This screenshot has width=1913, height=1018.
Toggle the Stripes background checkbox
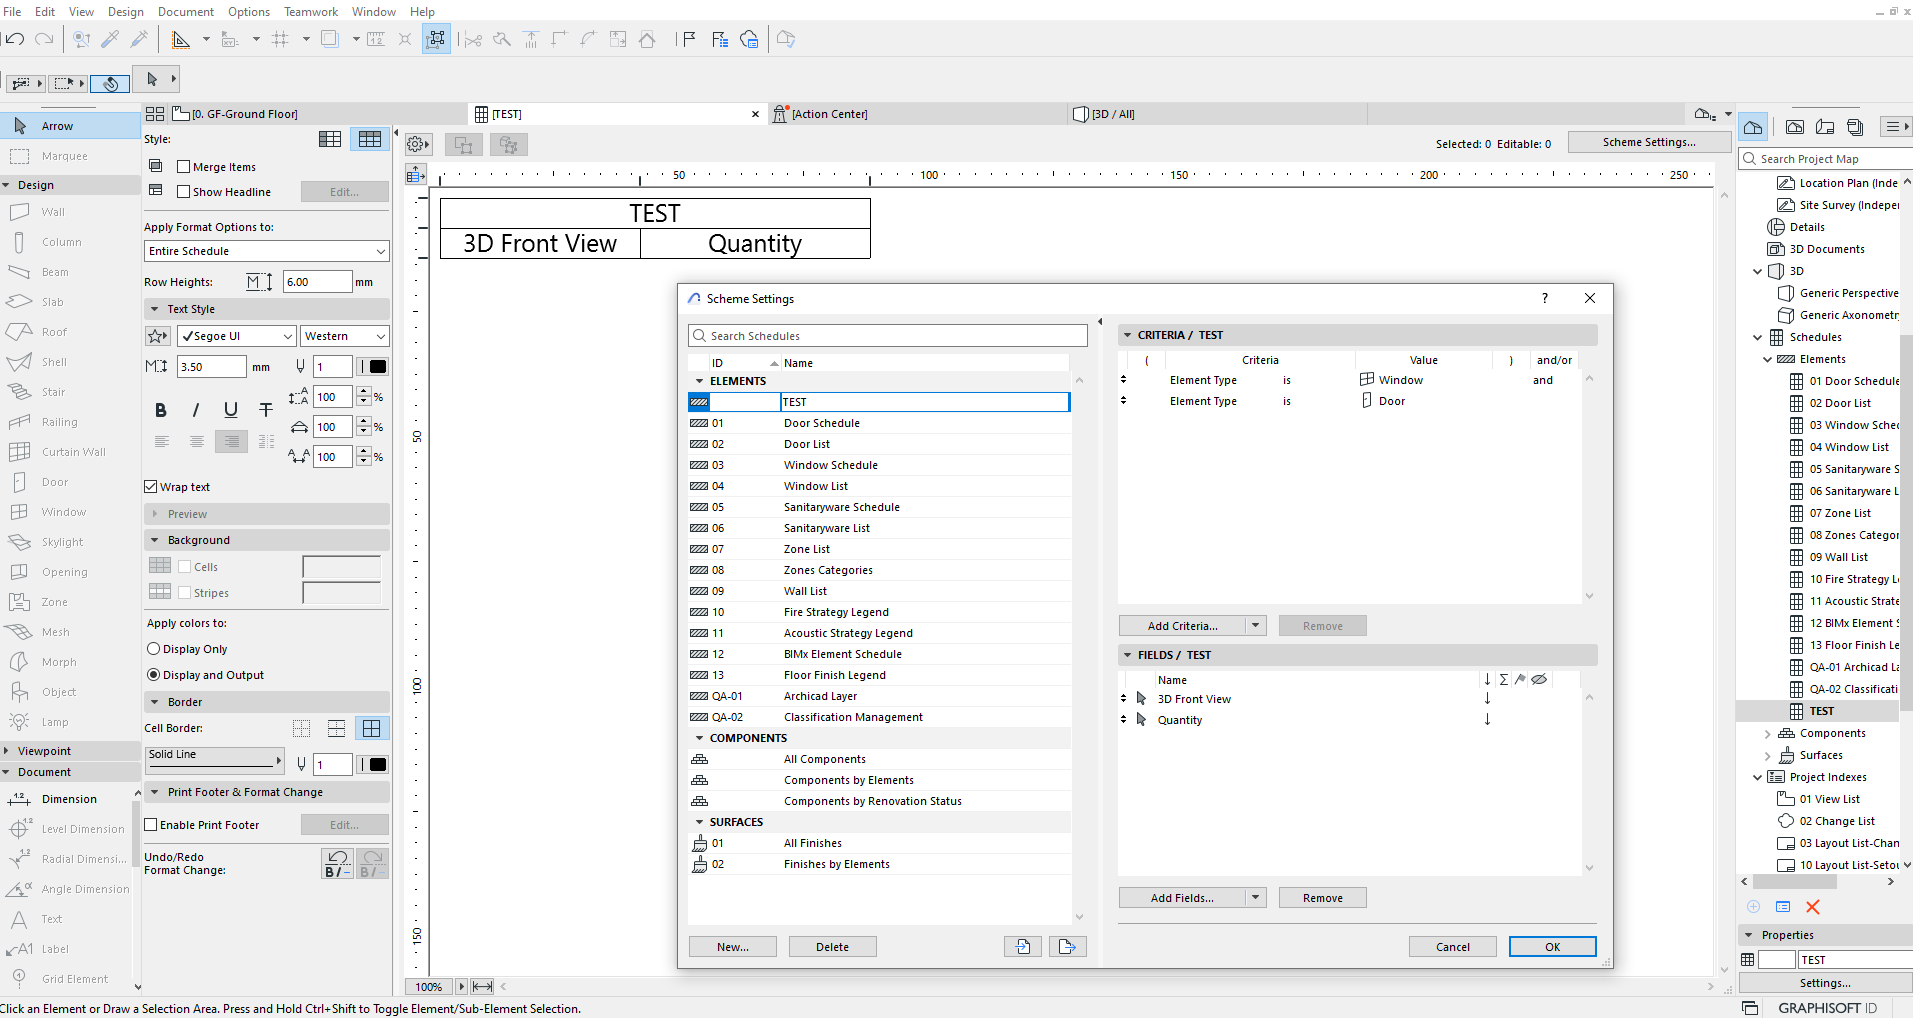pos(185,593)
